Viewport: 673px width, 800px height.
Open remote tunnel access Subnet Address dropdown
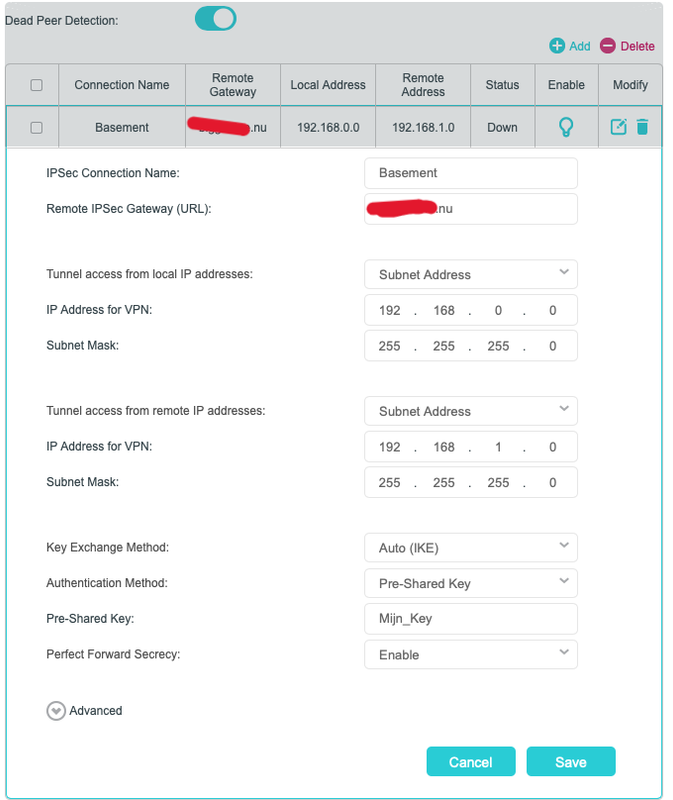point(471,411)
